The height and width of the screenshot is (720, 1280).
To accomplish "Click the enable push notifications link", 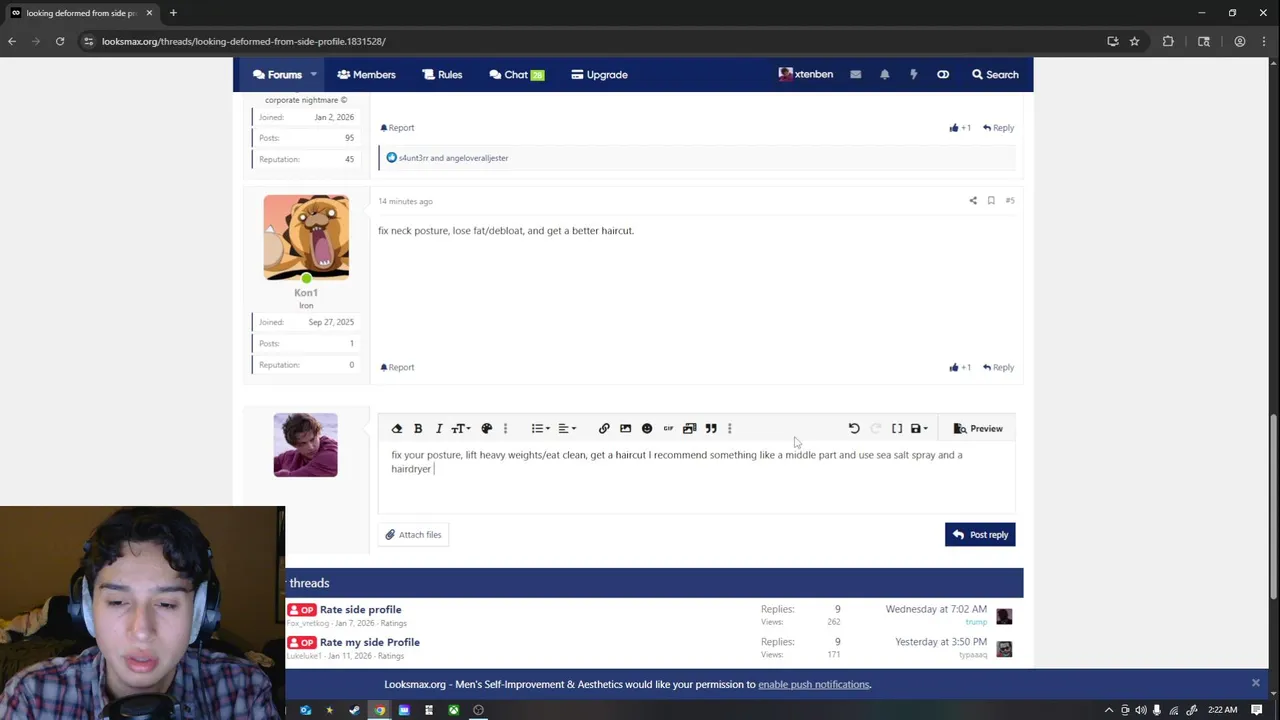I will (814, 684).
